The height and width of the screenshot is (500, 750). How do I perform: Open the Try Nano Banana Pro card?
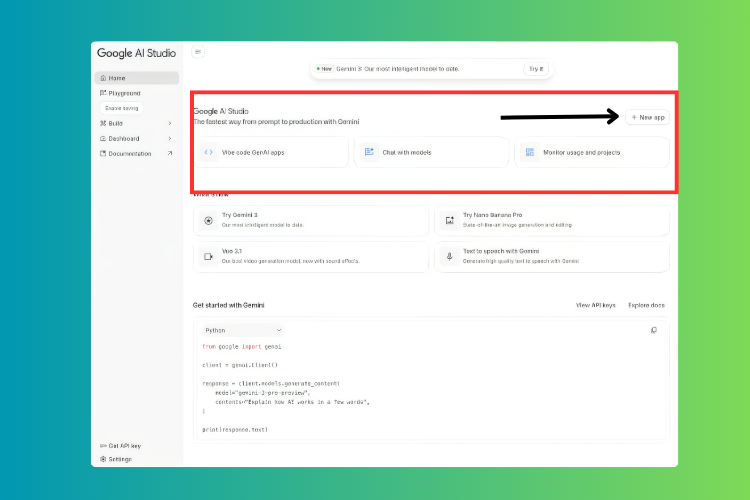pos(552,220)
